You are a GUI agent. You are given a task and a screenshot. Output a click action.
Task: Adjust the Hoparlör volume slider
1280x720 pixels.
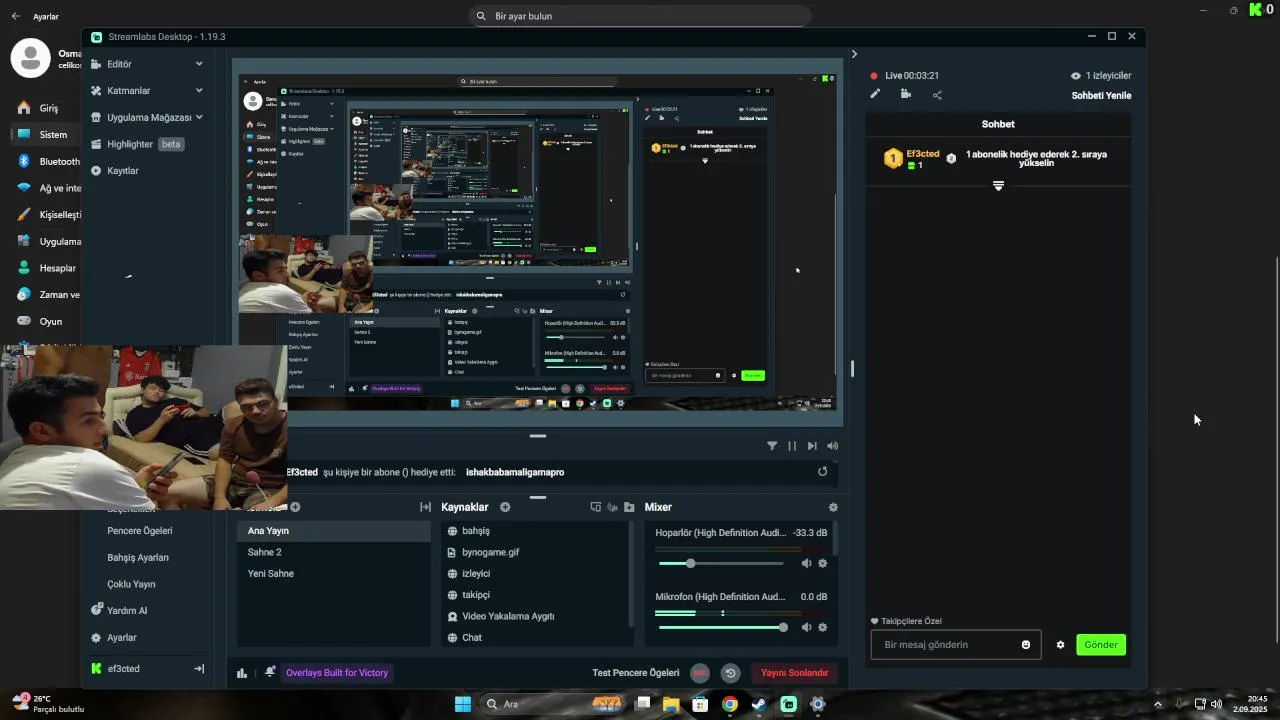(x=721, y=563)
